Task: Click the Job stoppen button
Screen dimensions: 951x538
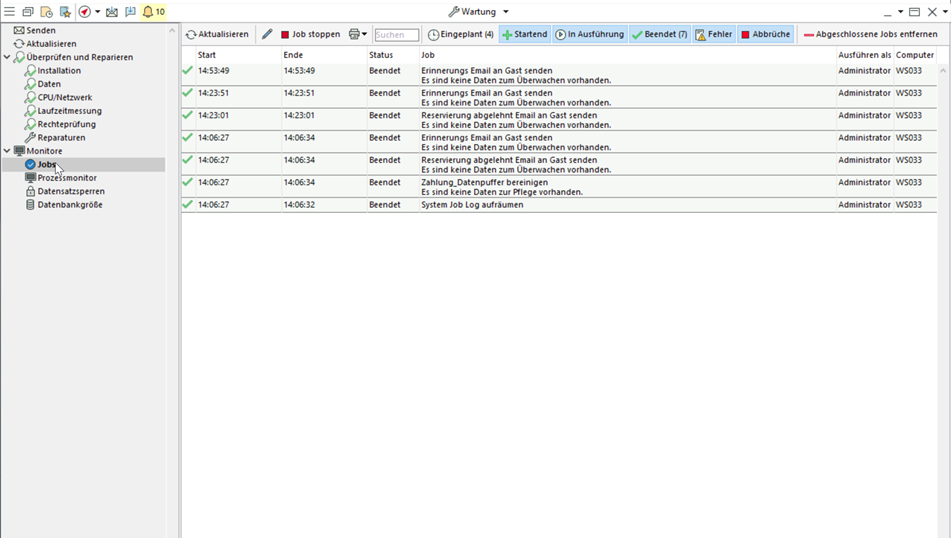Action: [x=310, y=34]
